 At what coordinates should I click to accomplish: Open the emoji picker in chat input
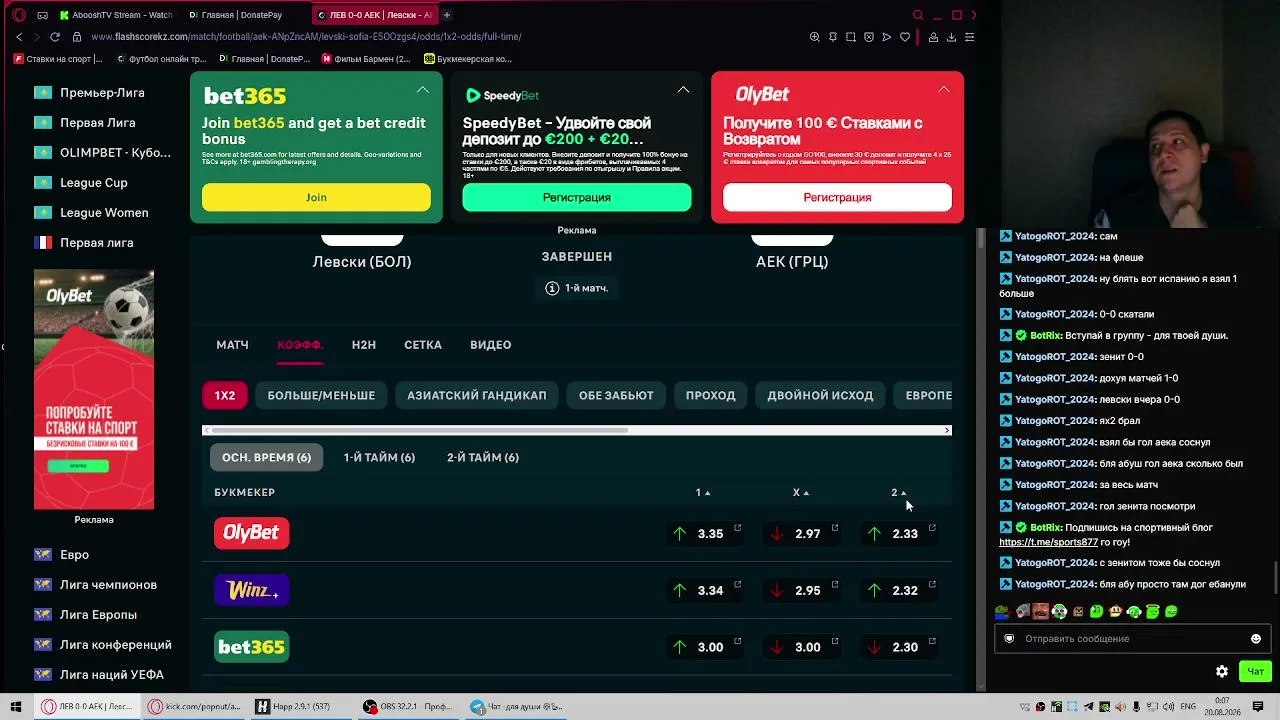click(1256, 639)
